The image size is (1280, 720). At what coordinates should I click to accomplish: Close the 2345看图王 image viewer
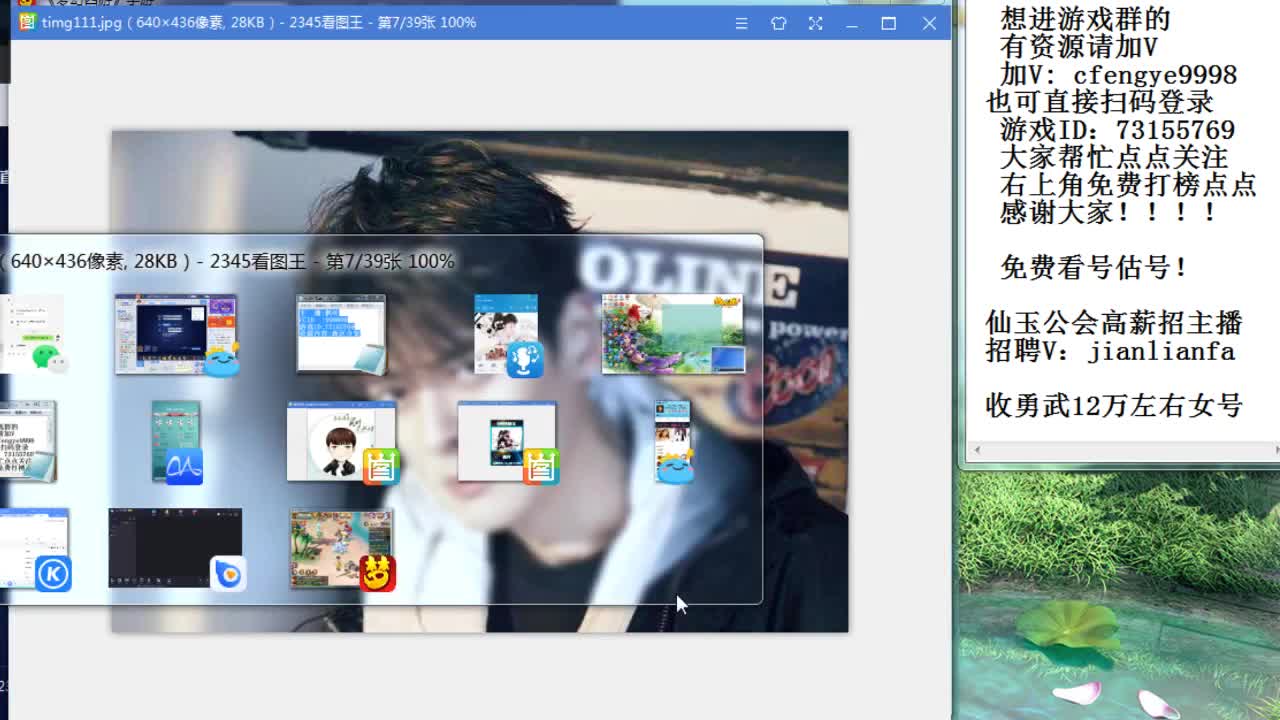(929, 23)
